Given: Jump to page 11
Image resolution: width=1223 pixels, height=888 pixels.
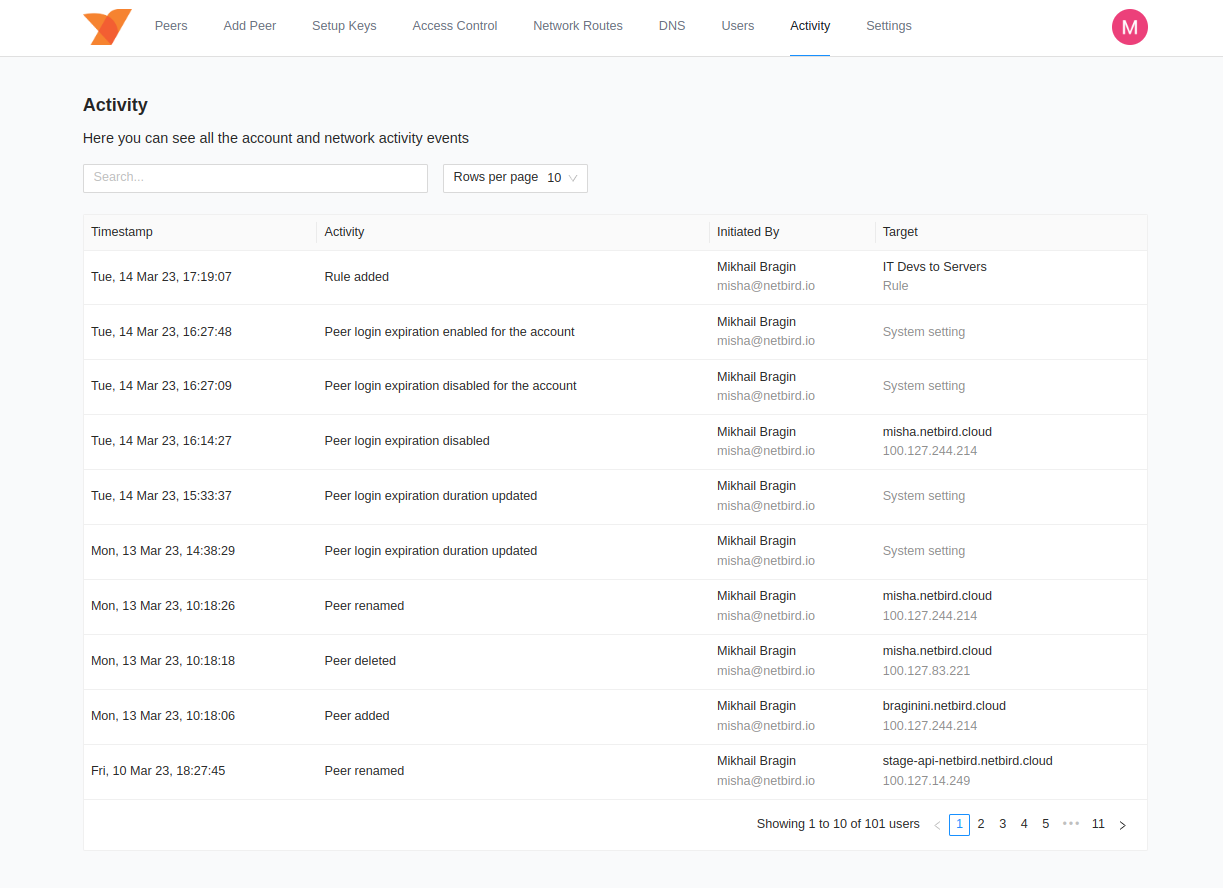Looking at the screenshot, I should coord(1098,824).
